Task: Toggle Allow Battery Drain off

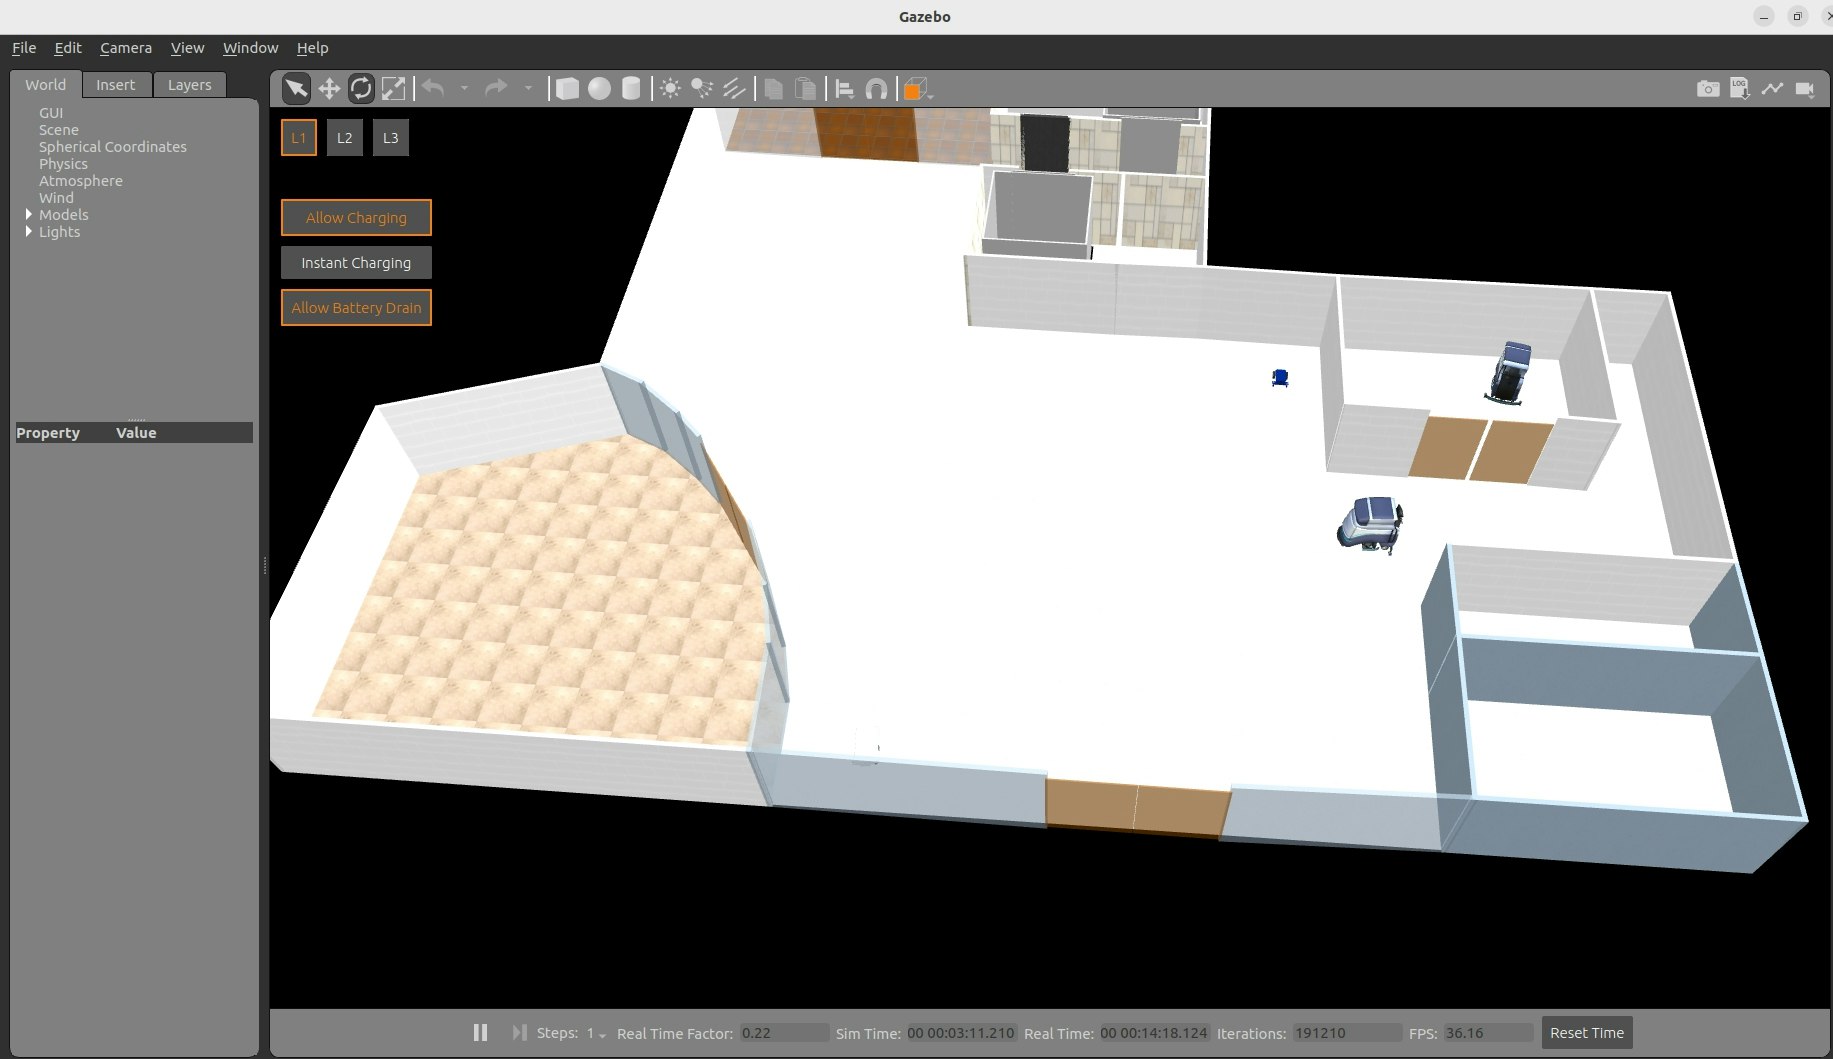Action: [356, 307]
